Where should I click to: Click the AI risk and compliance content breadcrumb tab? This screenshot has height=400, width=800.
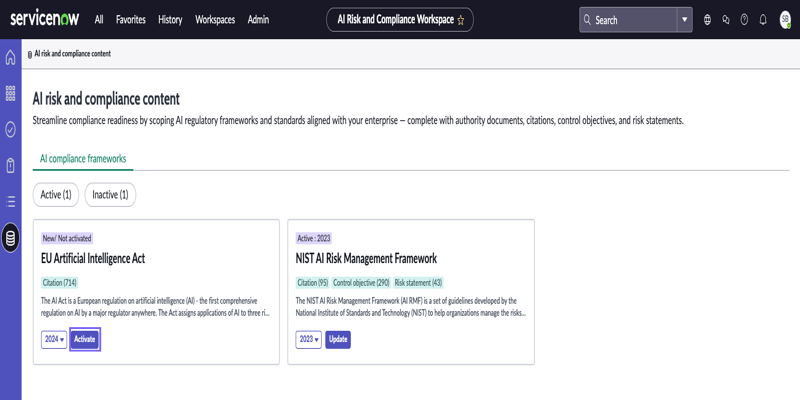point(69,54)
